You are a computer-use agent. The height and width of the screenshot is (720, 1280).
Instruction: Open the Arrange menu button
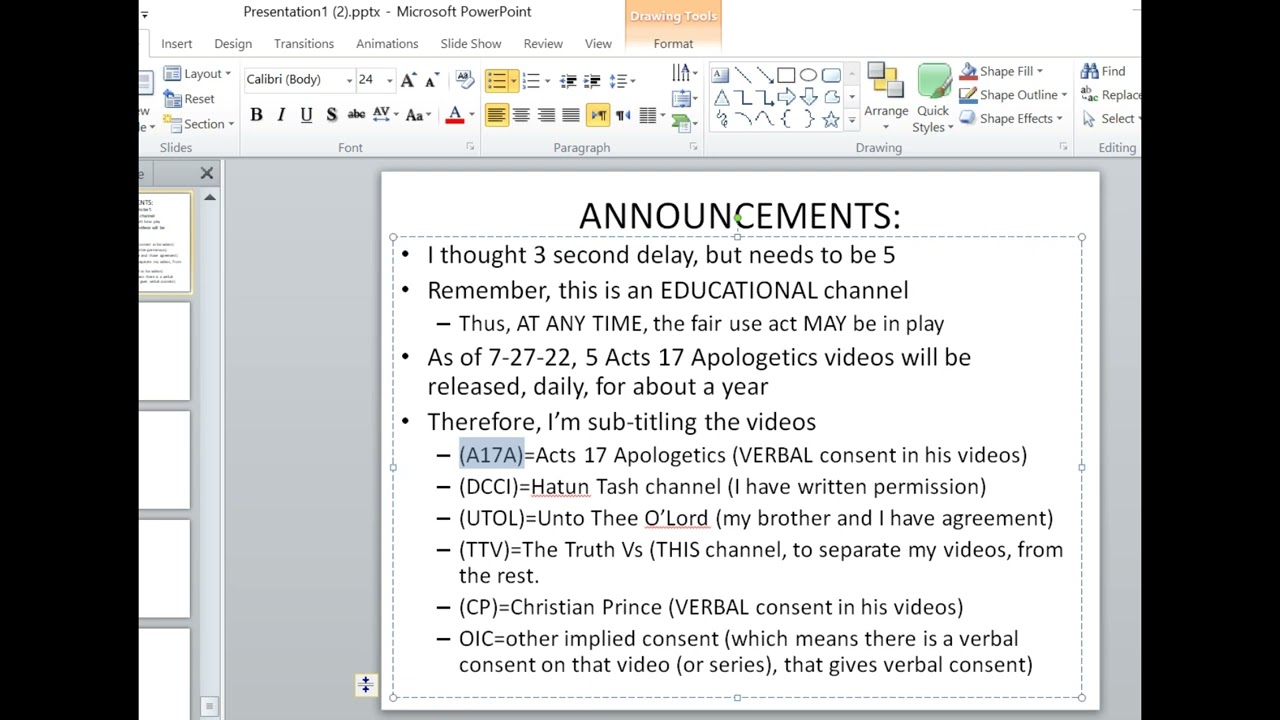[x=886, y=98]
